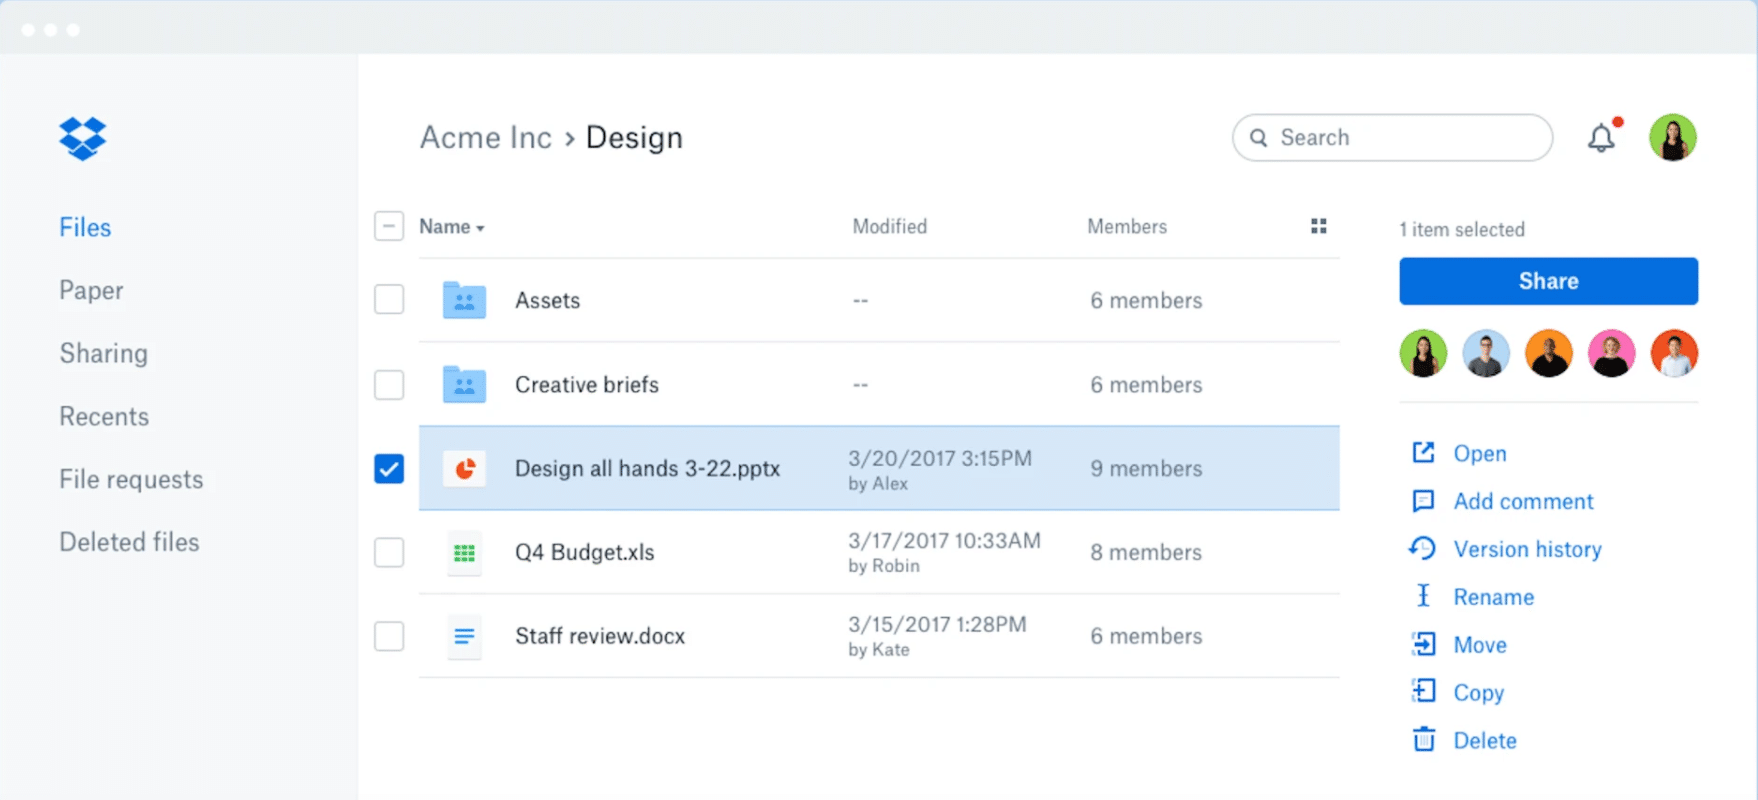Focus the Search input field
This screenshot has width=1758, height=800.
(x=1400, y=138)
